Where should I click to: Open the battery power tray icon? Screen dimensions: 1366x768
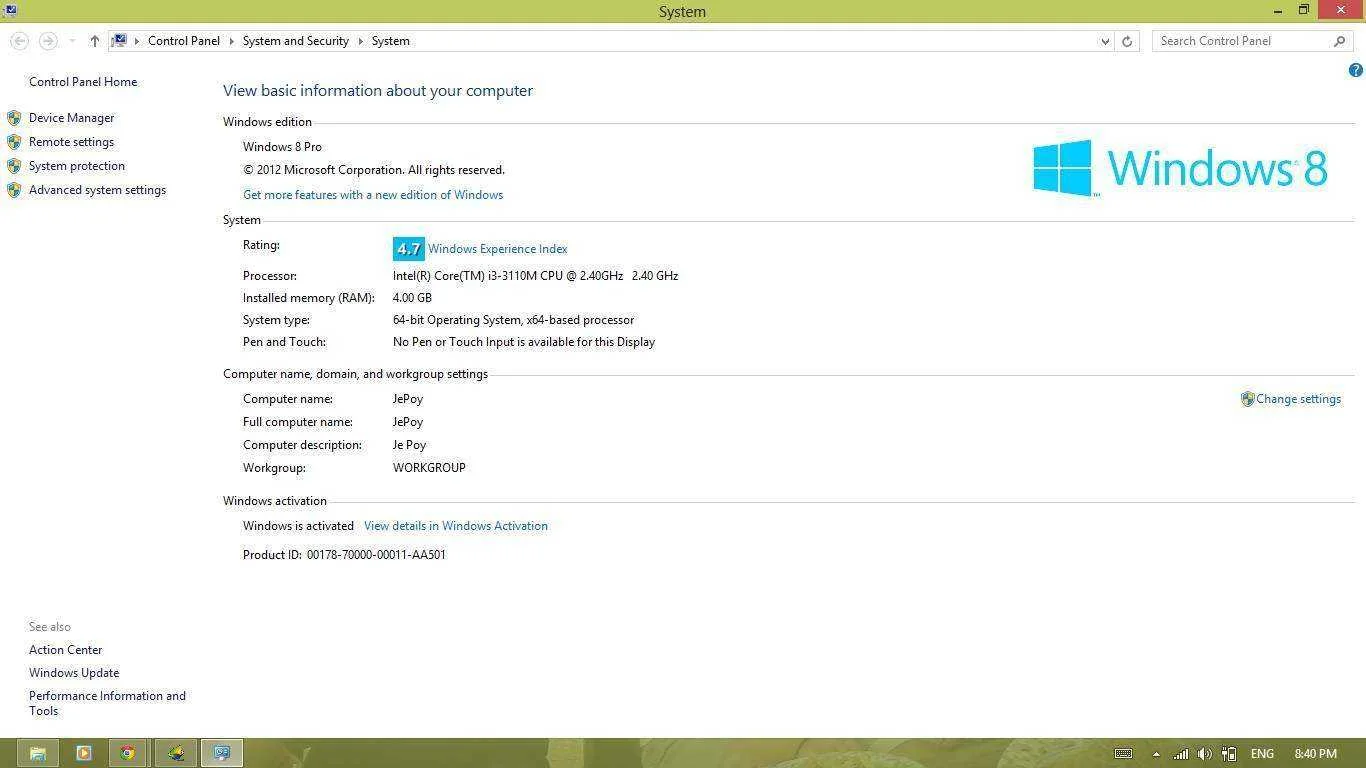pos(1229,754)
